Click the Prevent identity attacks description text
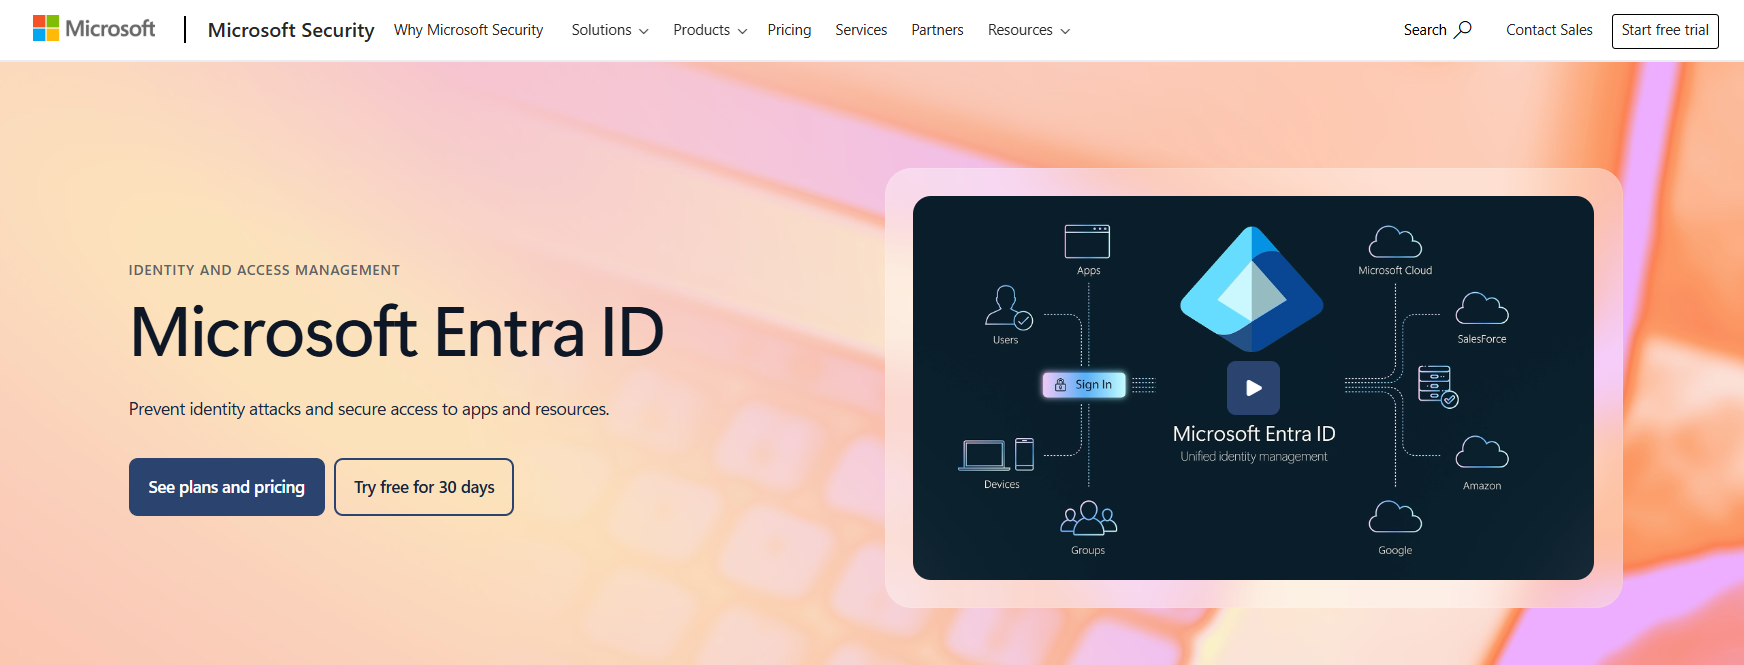1744x665 pixels. pyautogui.click(x=369, y=409)
